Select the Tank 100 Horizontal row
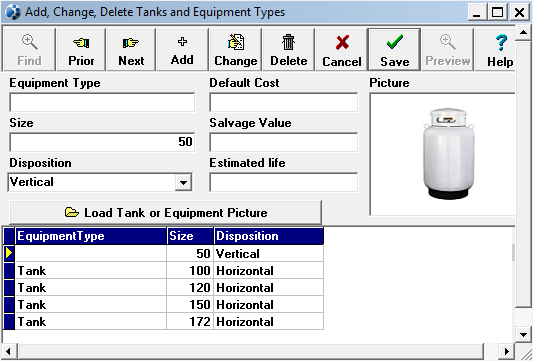 (x=170, y=271)
